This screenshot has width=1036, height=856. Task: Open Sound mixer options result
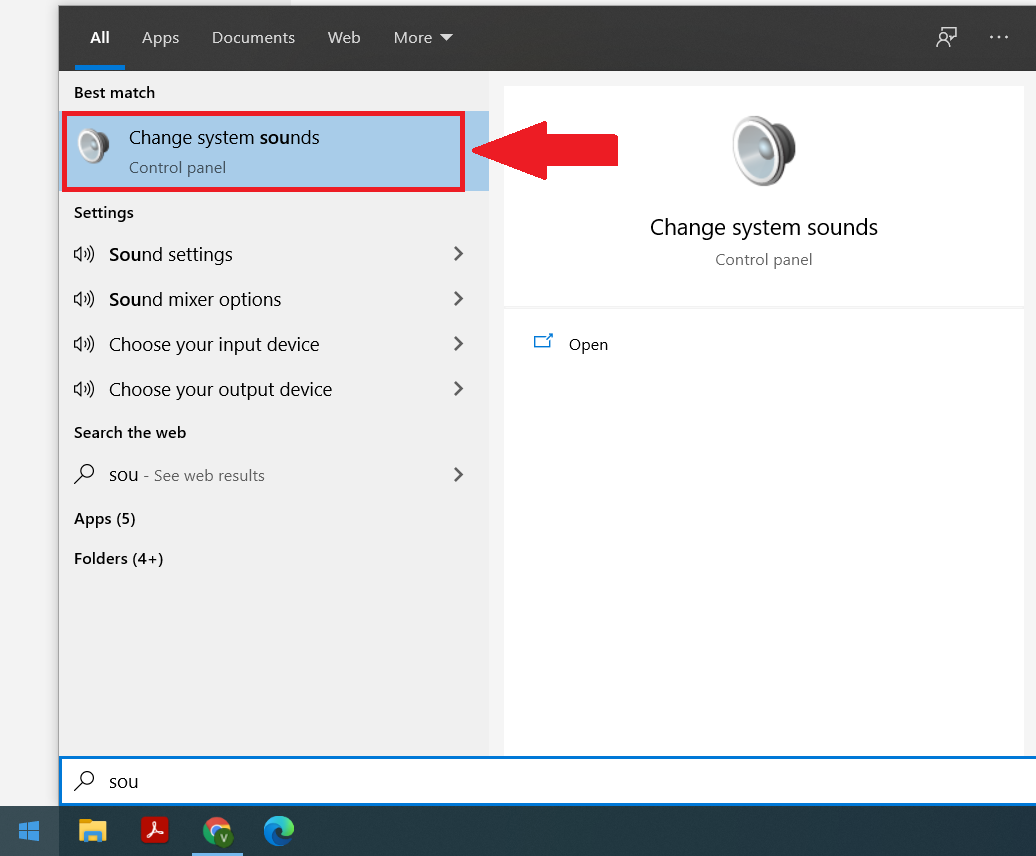click(274, 299)
